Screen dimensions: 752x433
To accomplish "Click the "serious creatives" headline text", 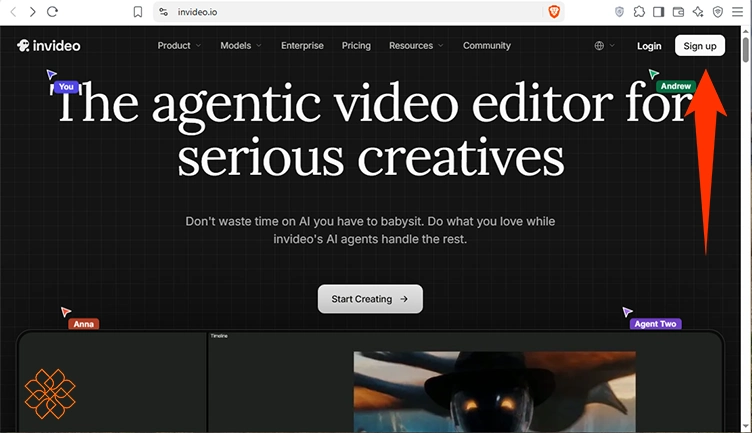I will pos(371,158).
